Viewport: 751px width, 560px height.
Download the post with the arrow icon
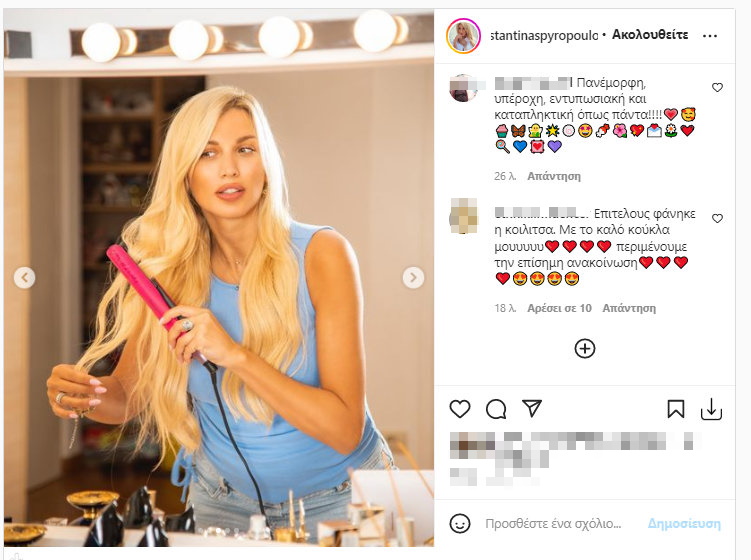point(711,409)
